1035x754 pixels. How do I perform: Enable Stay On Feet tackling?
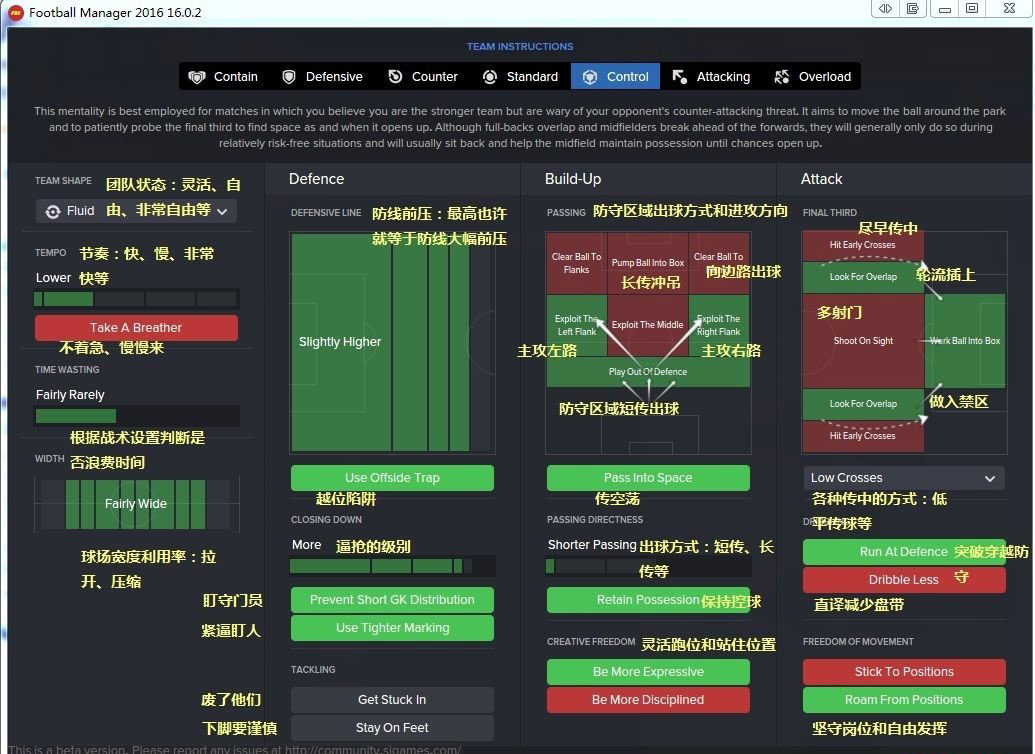coord(392,728)
